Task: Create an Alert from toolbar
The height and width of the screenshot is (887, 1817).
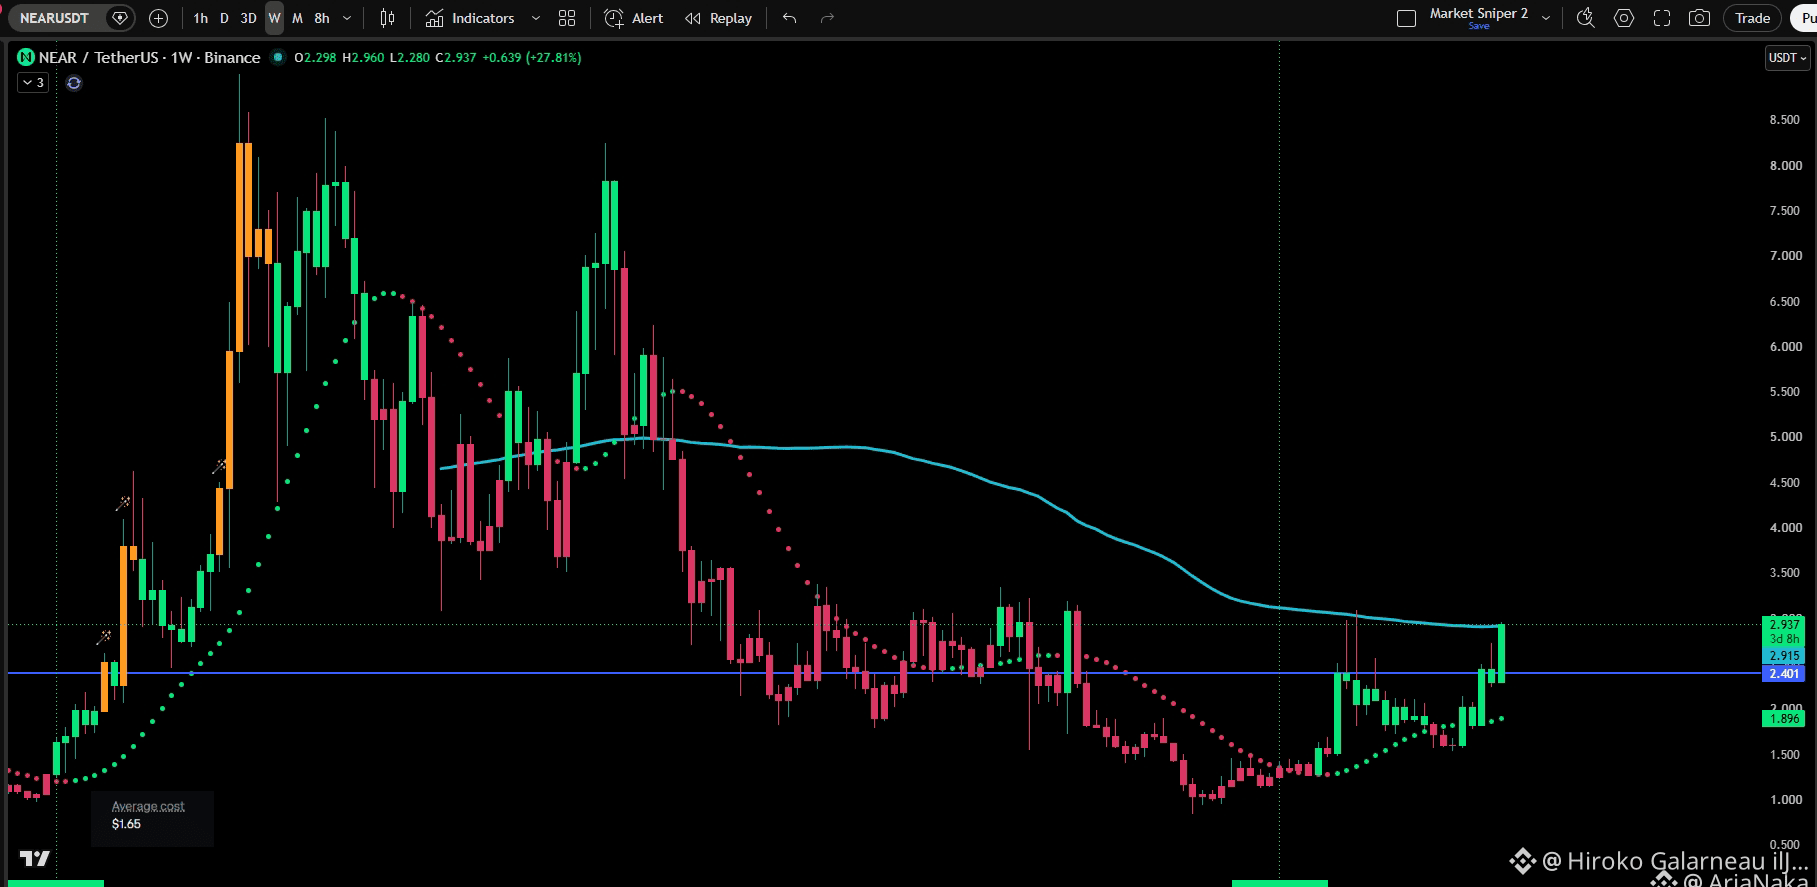Action: pos(634,18)
